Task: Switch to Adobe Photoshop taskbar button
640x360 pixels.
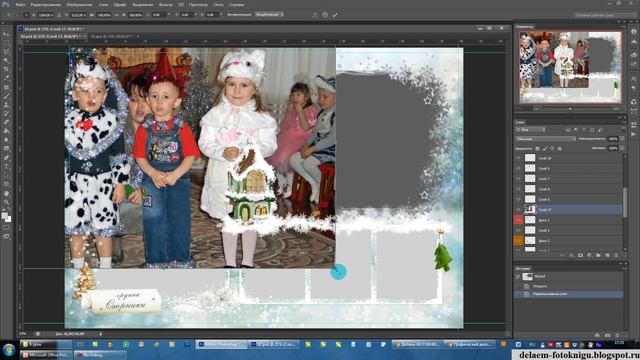Action: point(221,344)
